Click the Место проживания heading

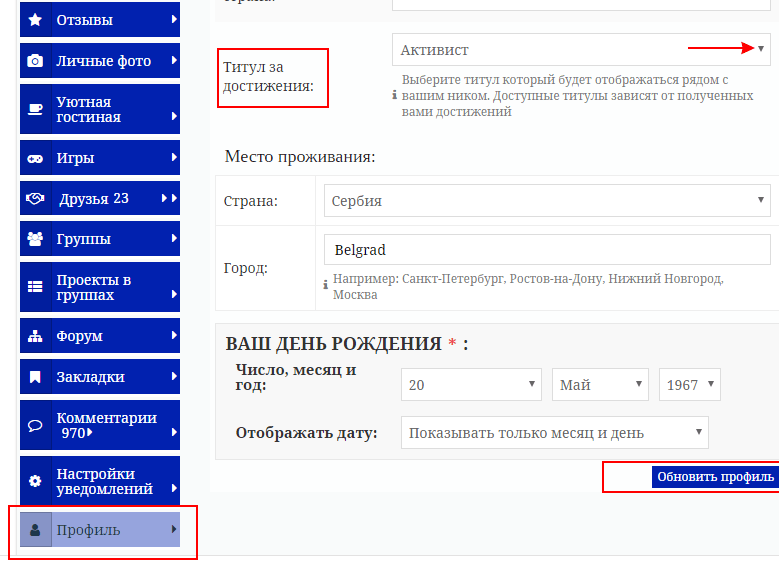pyautogui.click(x=300, y=157)
